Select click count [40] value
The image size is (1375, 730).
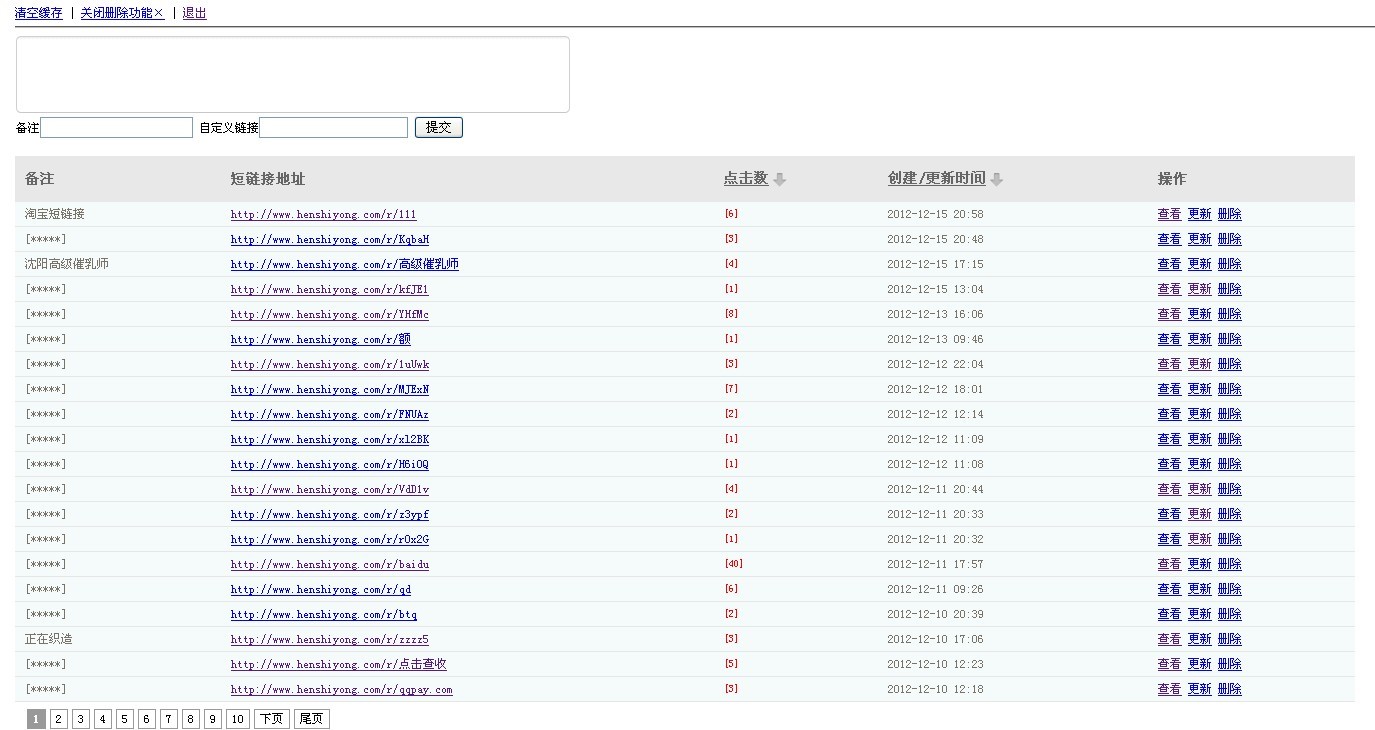[x=734, y=564]
